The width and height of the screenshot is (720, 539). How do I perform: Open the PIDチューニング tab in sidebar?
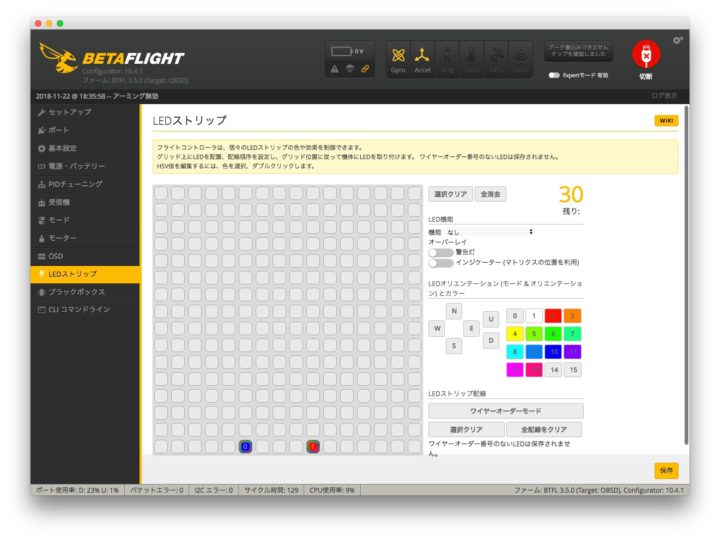pos(76,184)
